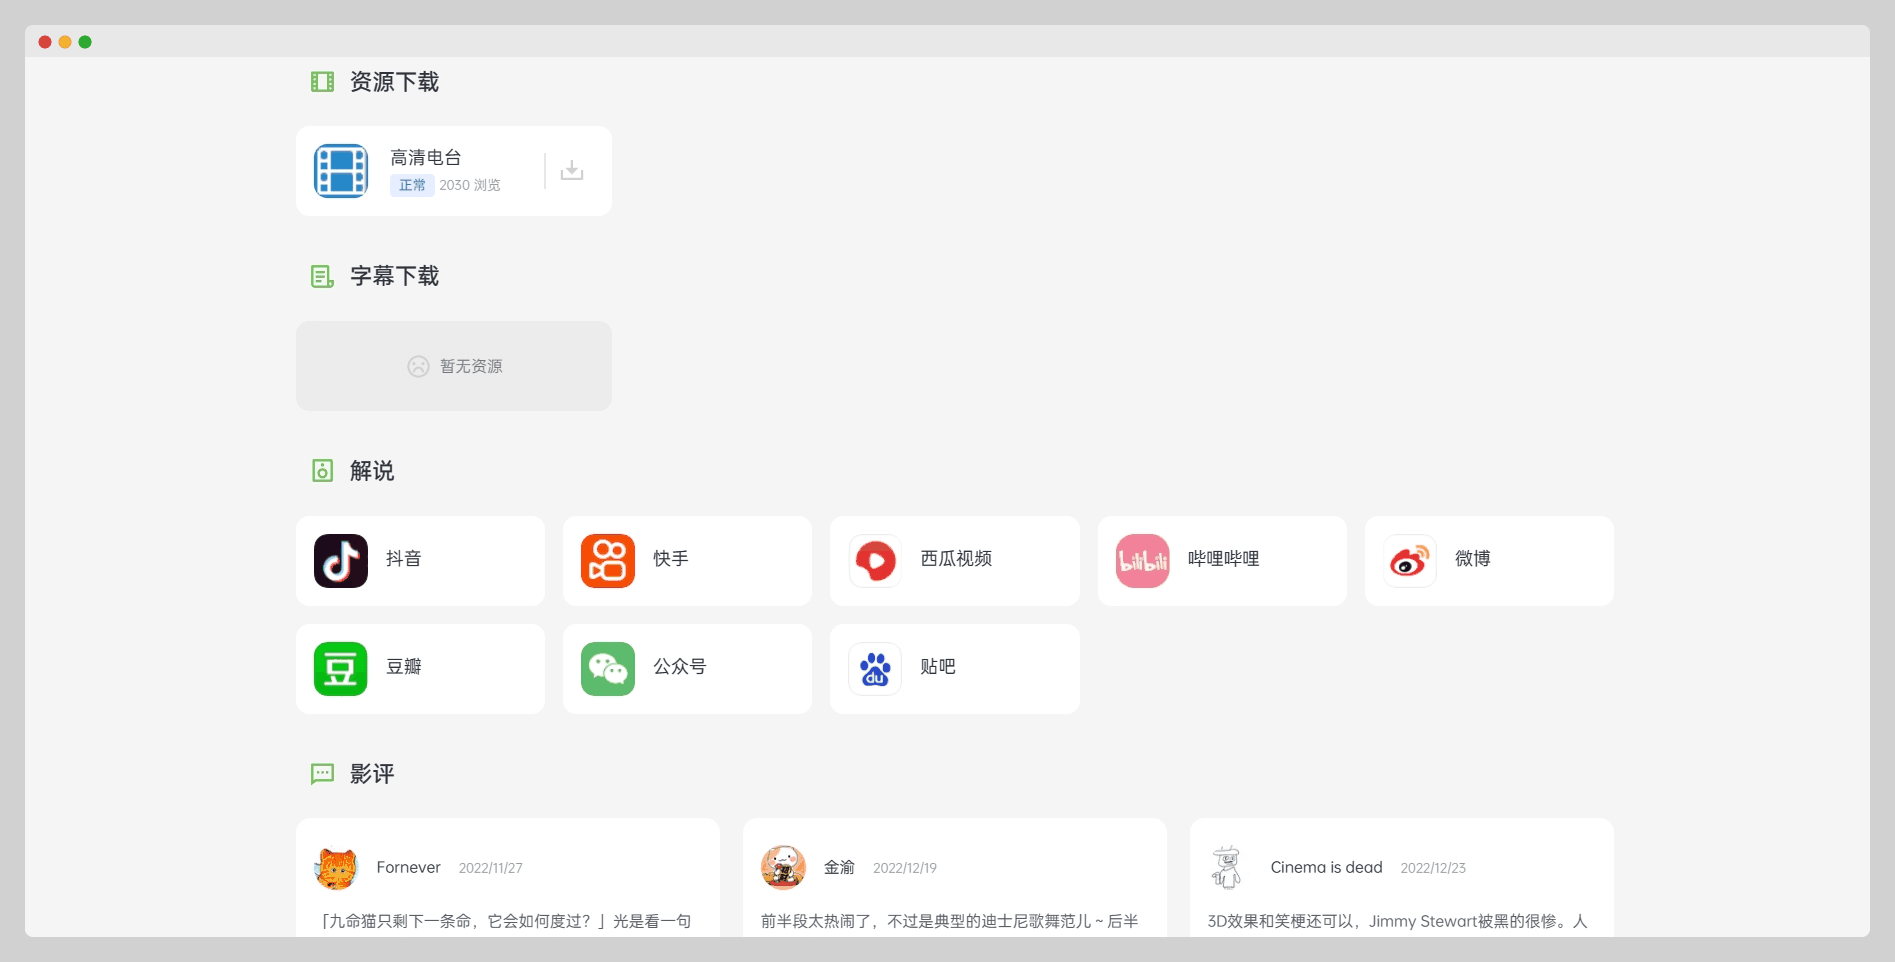Click the 影评 section heading
The height and width of the screenshot is (962, 1895).
[x=372, y=774]
